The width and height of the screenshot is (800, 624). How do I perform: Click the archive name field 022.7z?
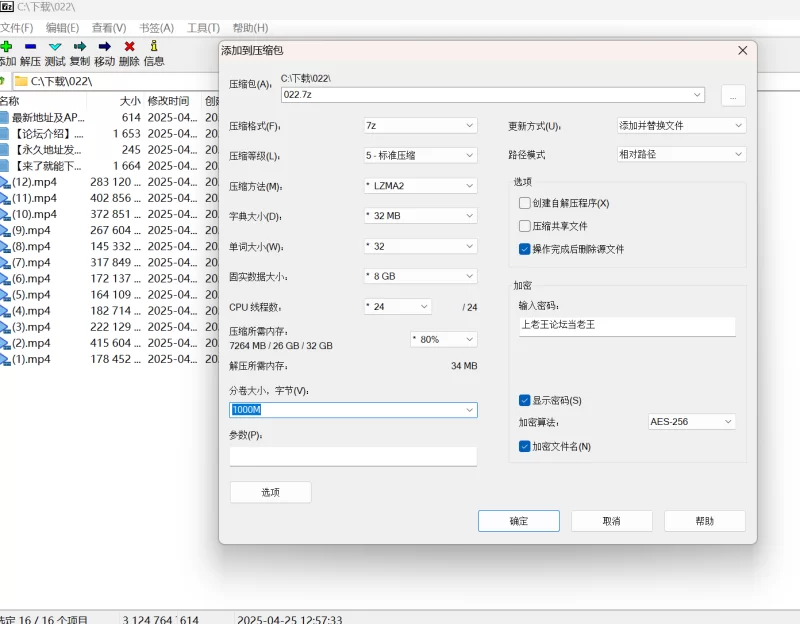coord(492,94)
